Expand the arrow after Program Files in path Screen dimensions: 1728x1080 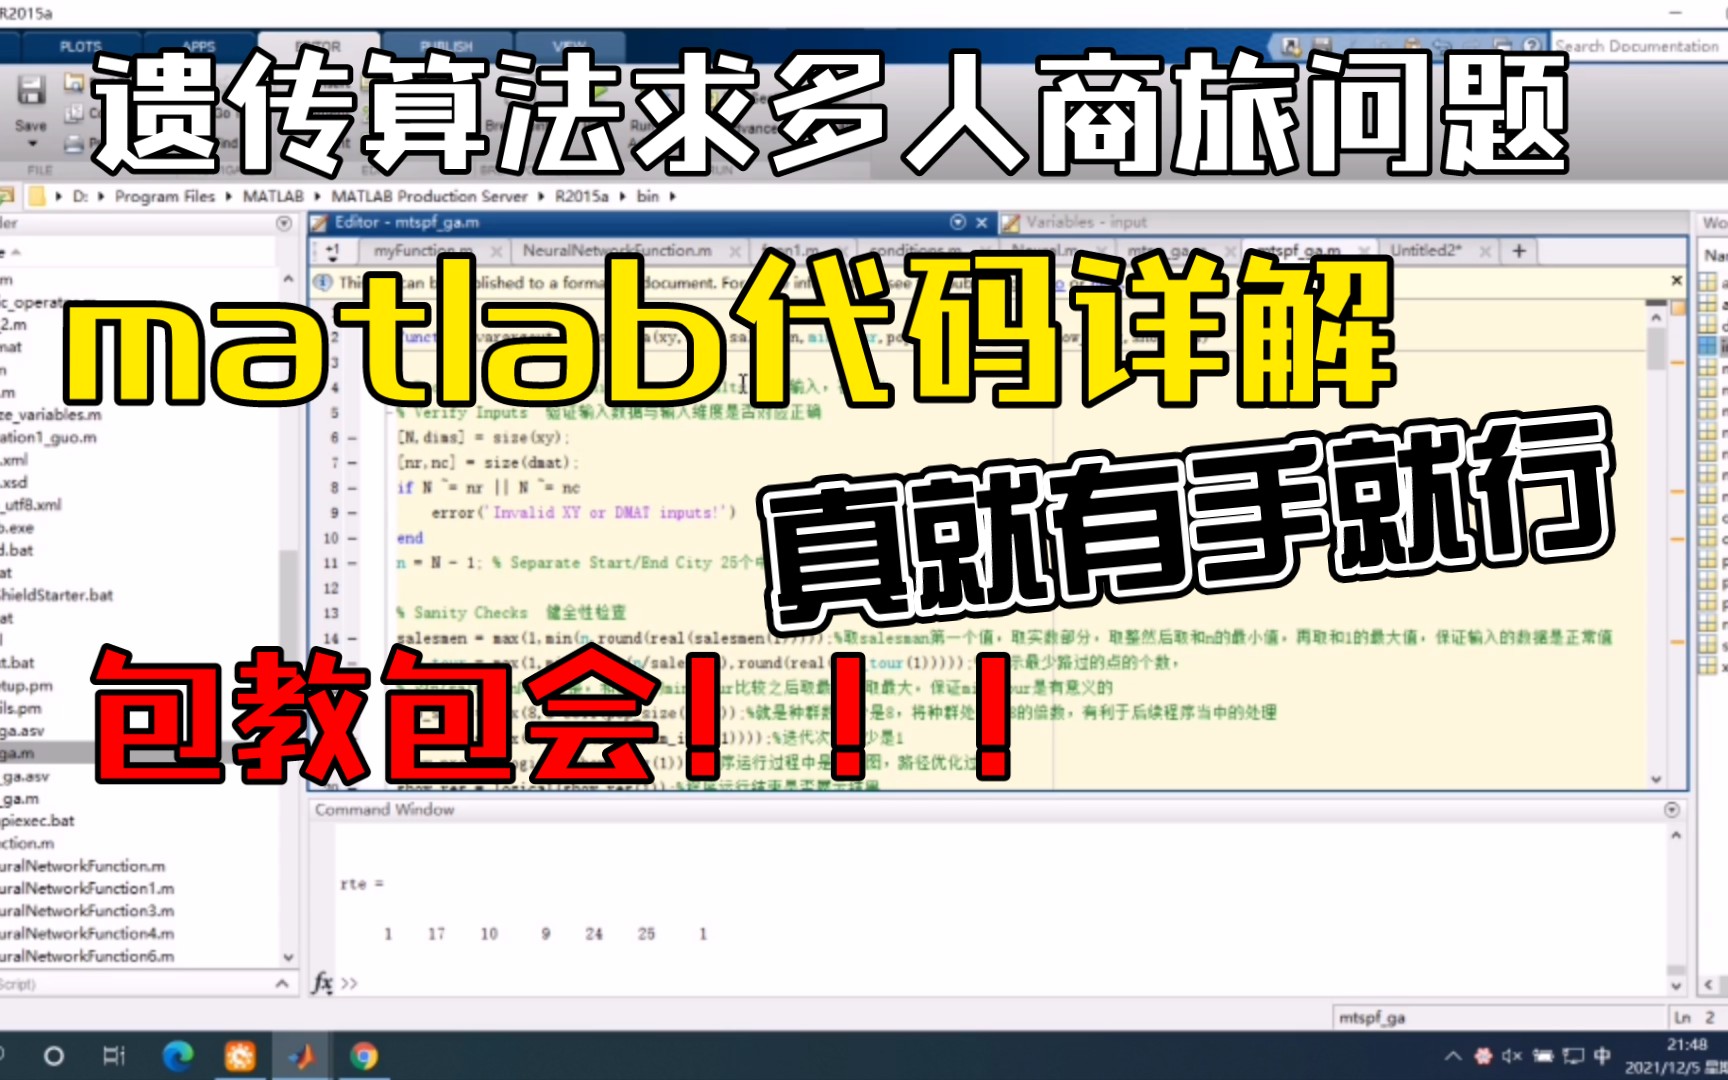[229, 196]
